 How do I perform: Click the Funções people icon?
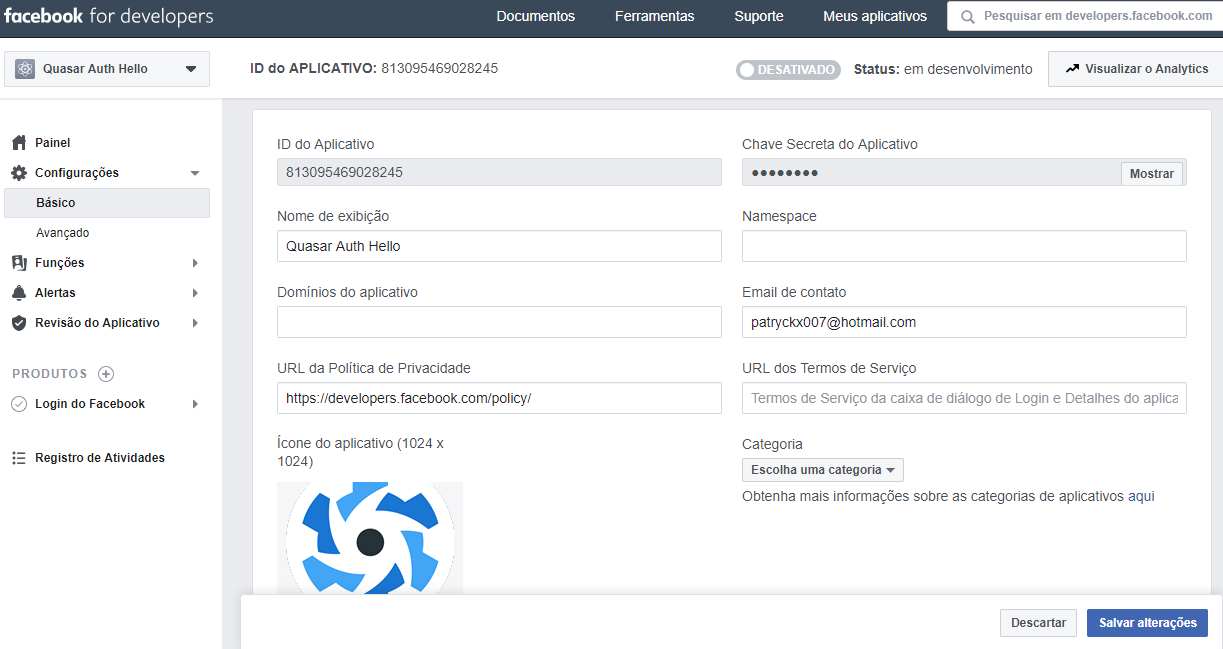click(18, 263)
